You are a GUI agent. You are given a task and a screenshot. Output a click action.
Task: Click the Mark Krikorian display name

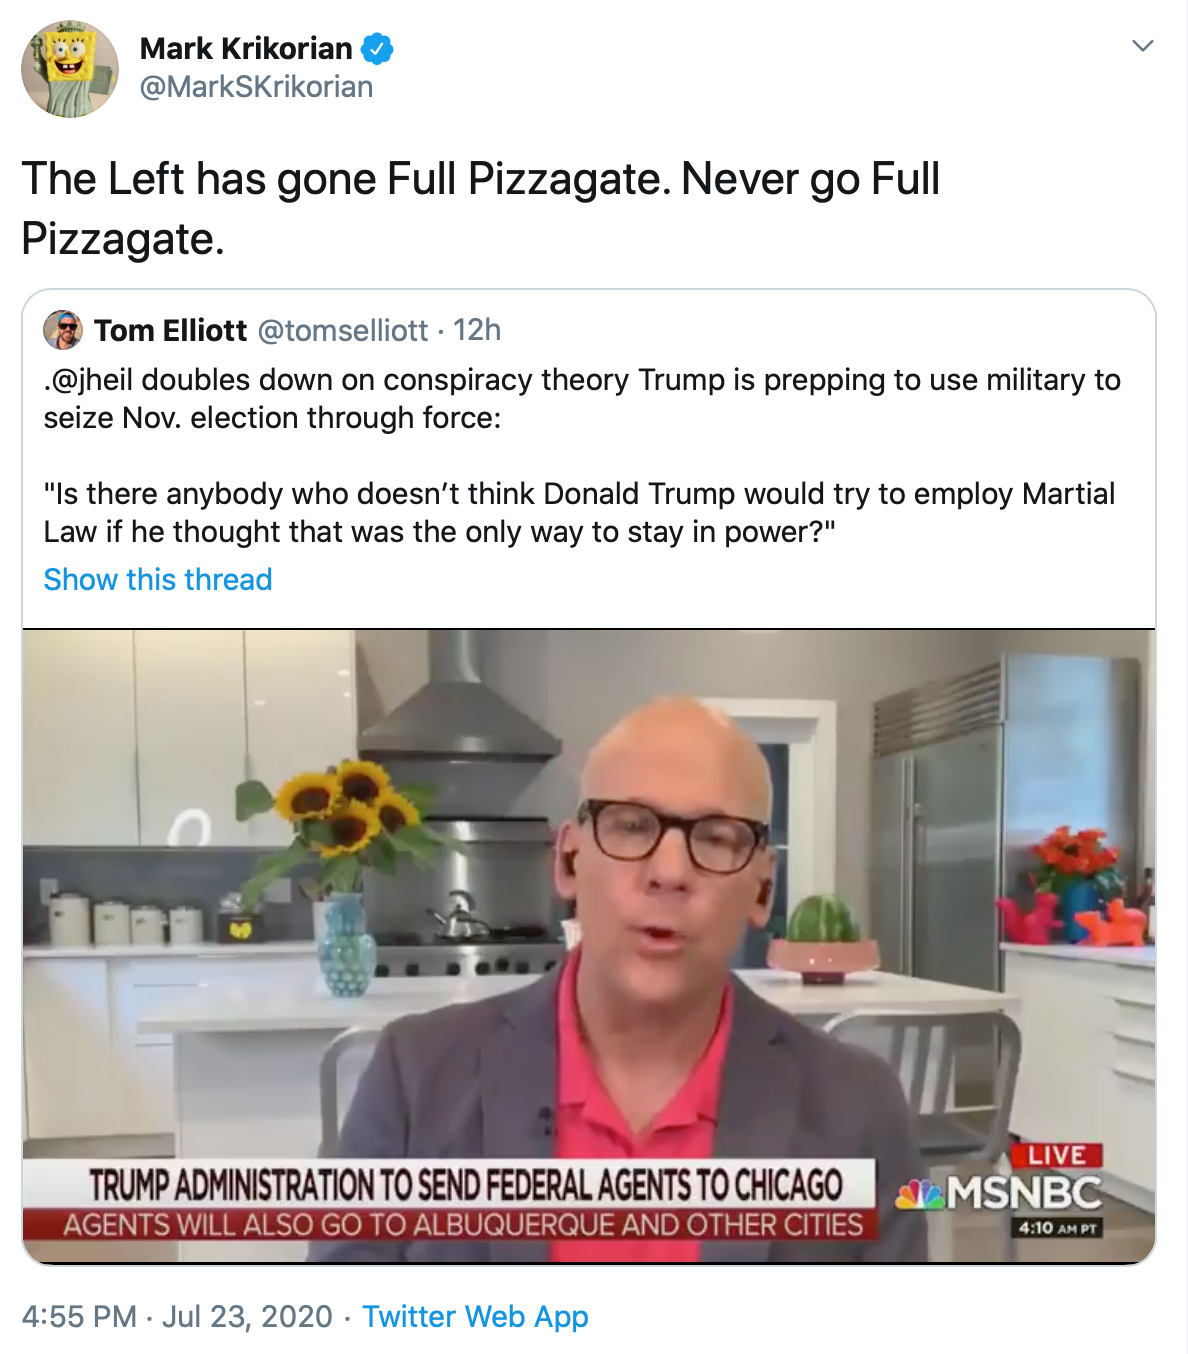(x=246, y=48)
